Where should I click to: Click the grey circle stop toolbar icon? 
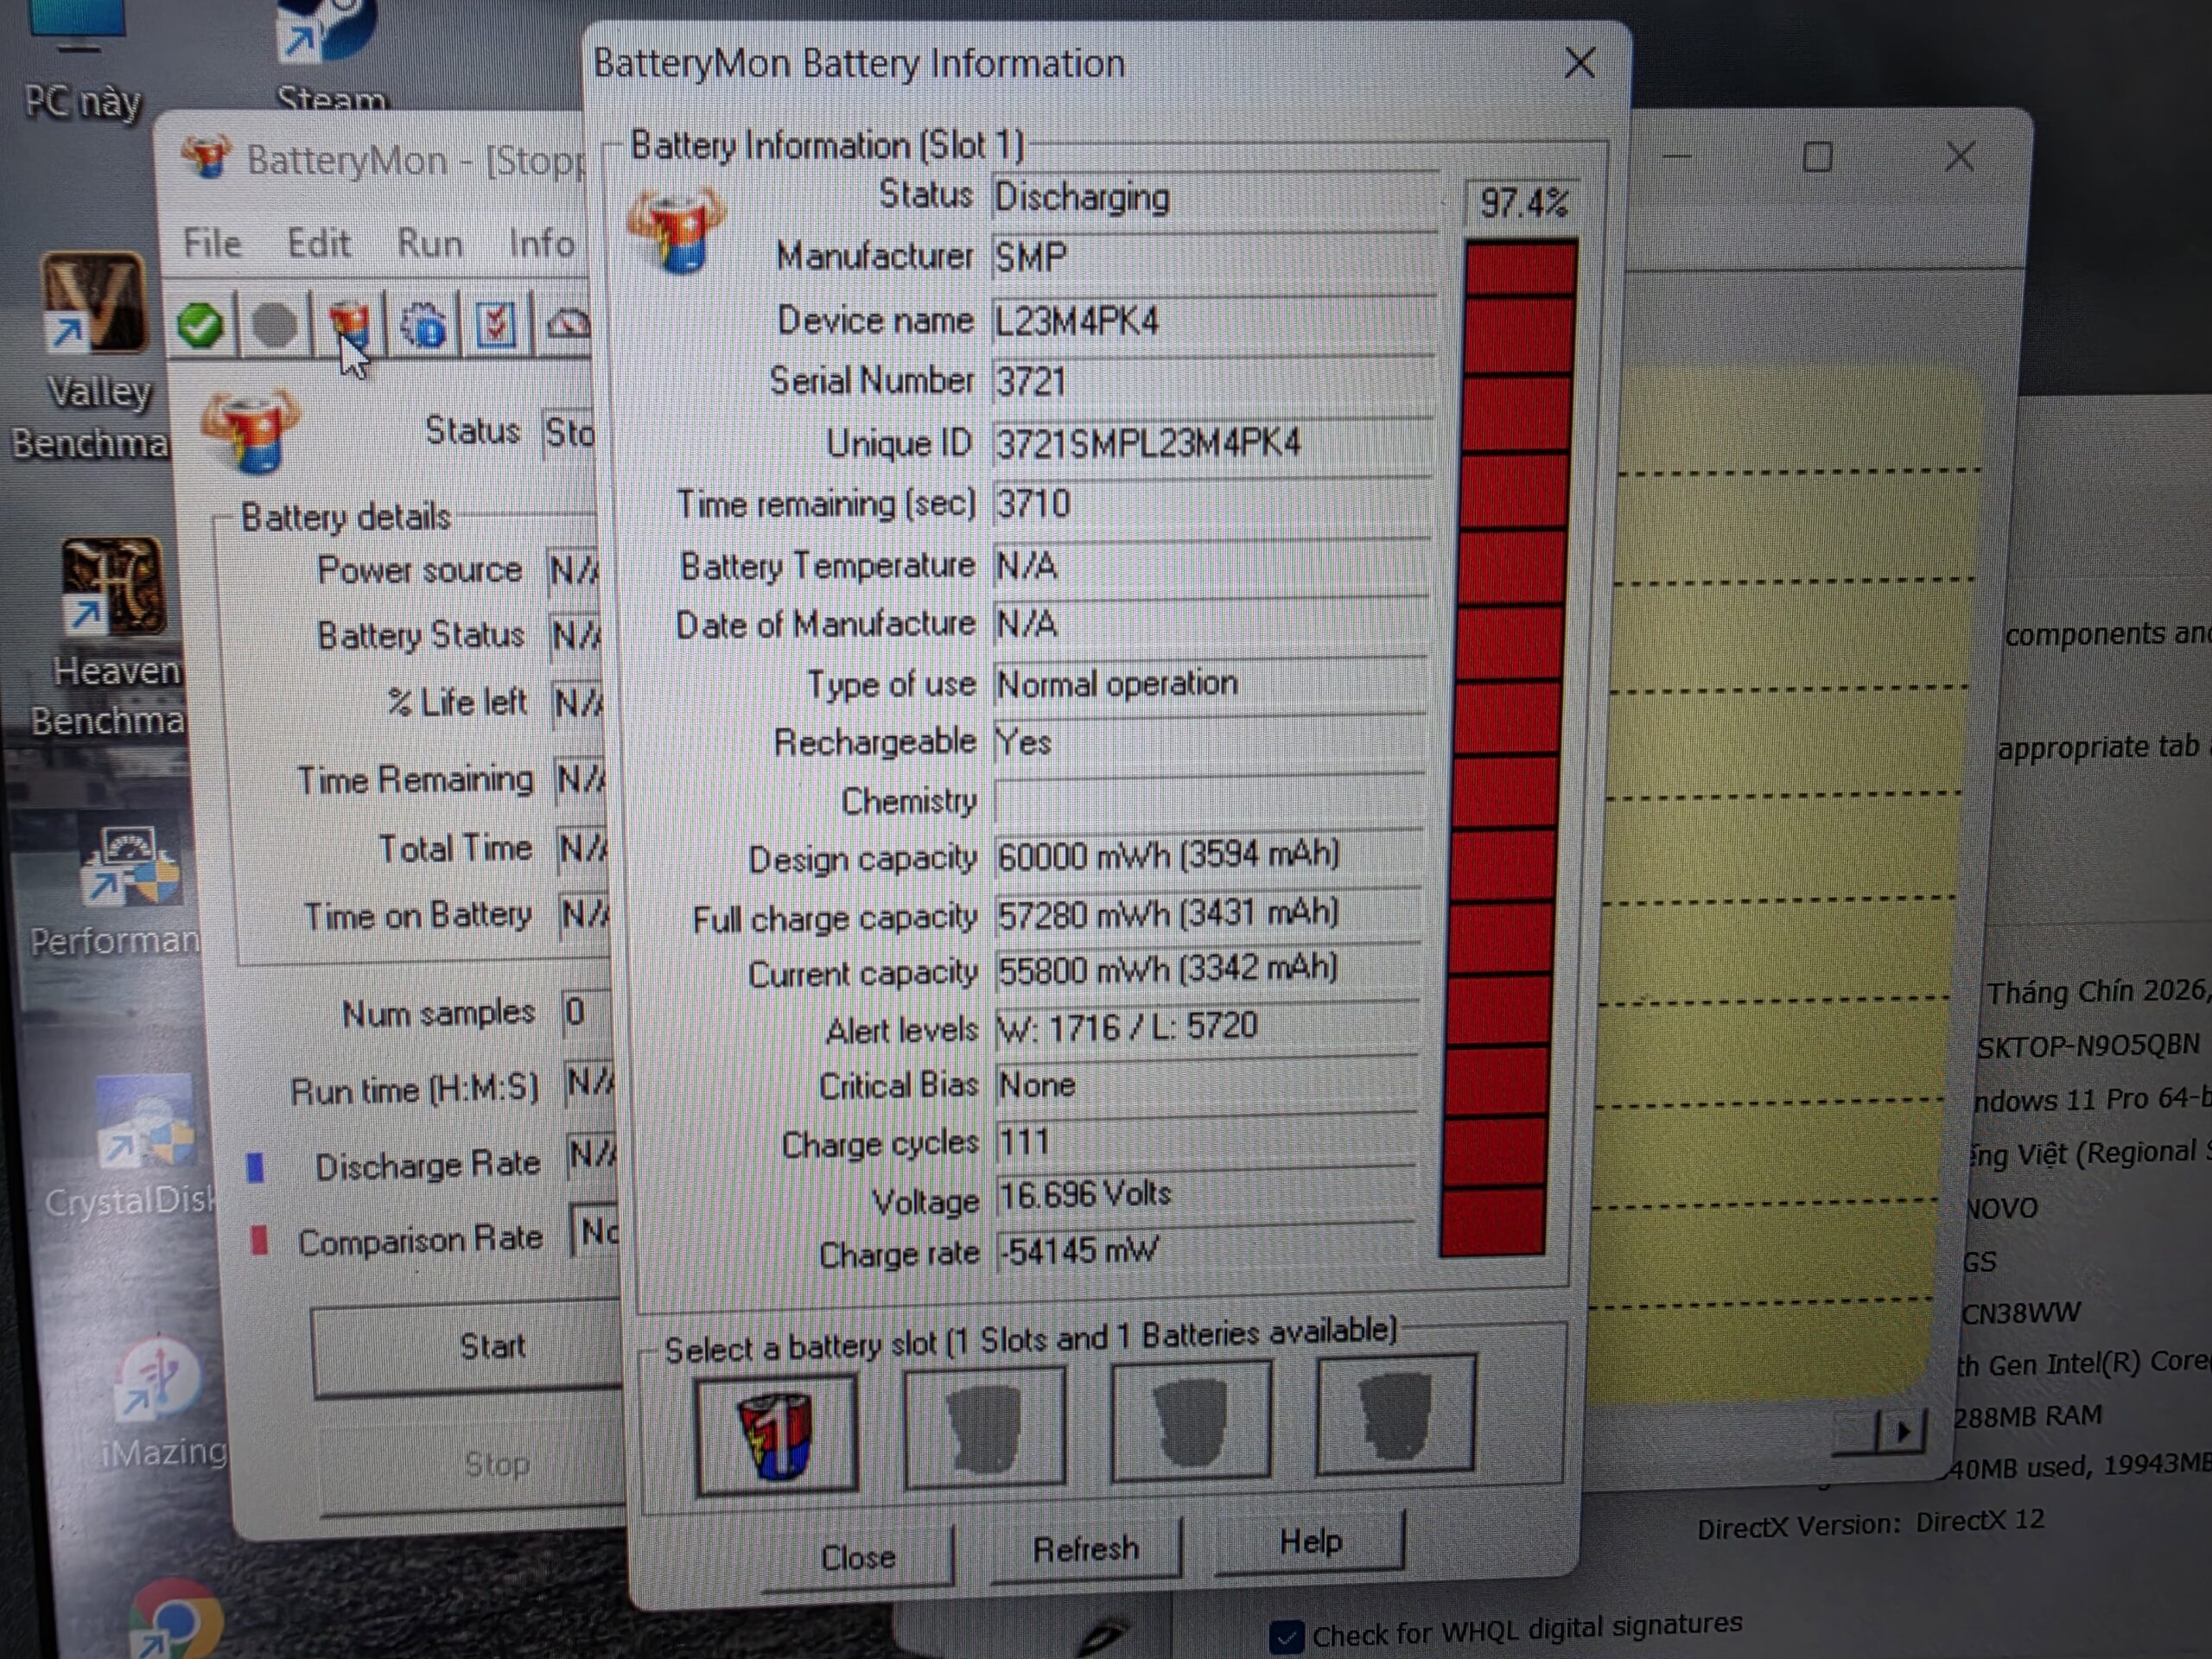click(274, 325)
